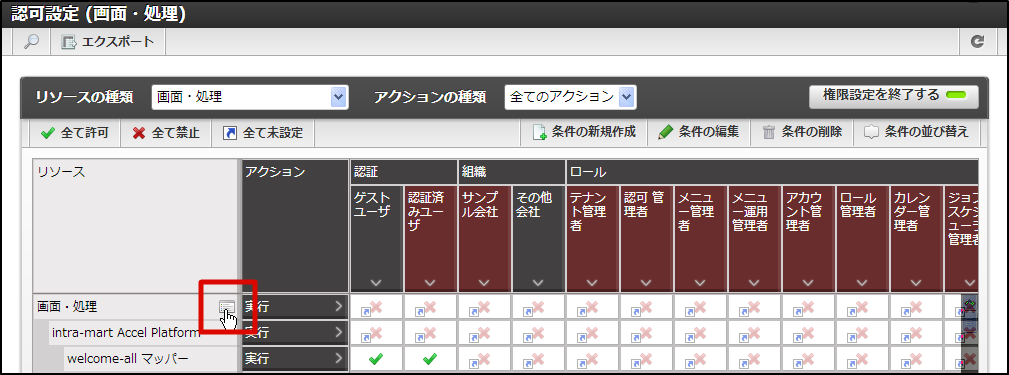Toggle ゲストユーザ permission for 画面・処理 row

[376, 307]
